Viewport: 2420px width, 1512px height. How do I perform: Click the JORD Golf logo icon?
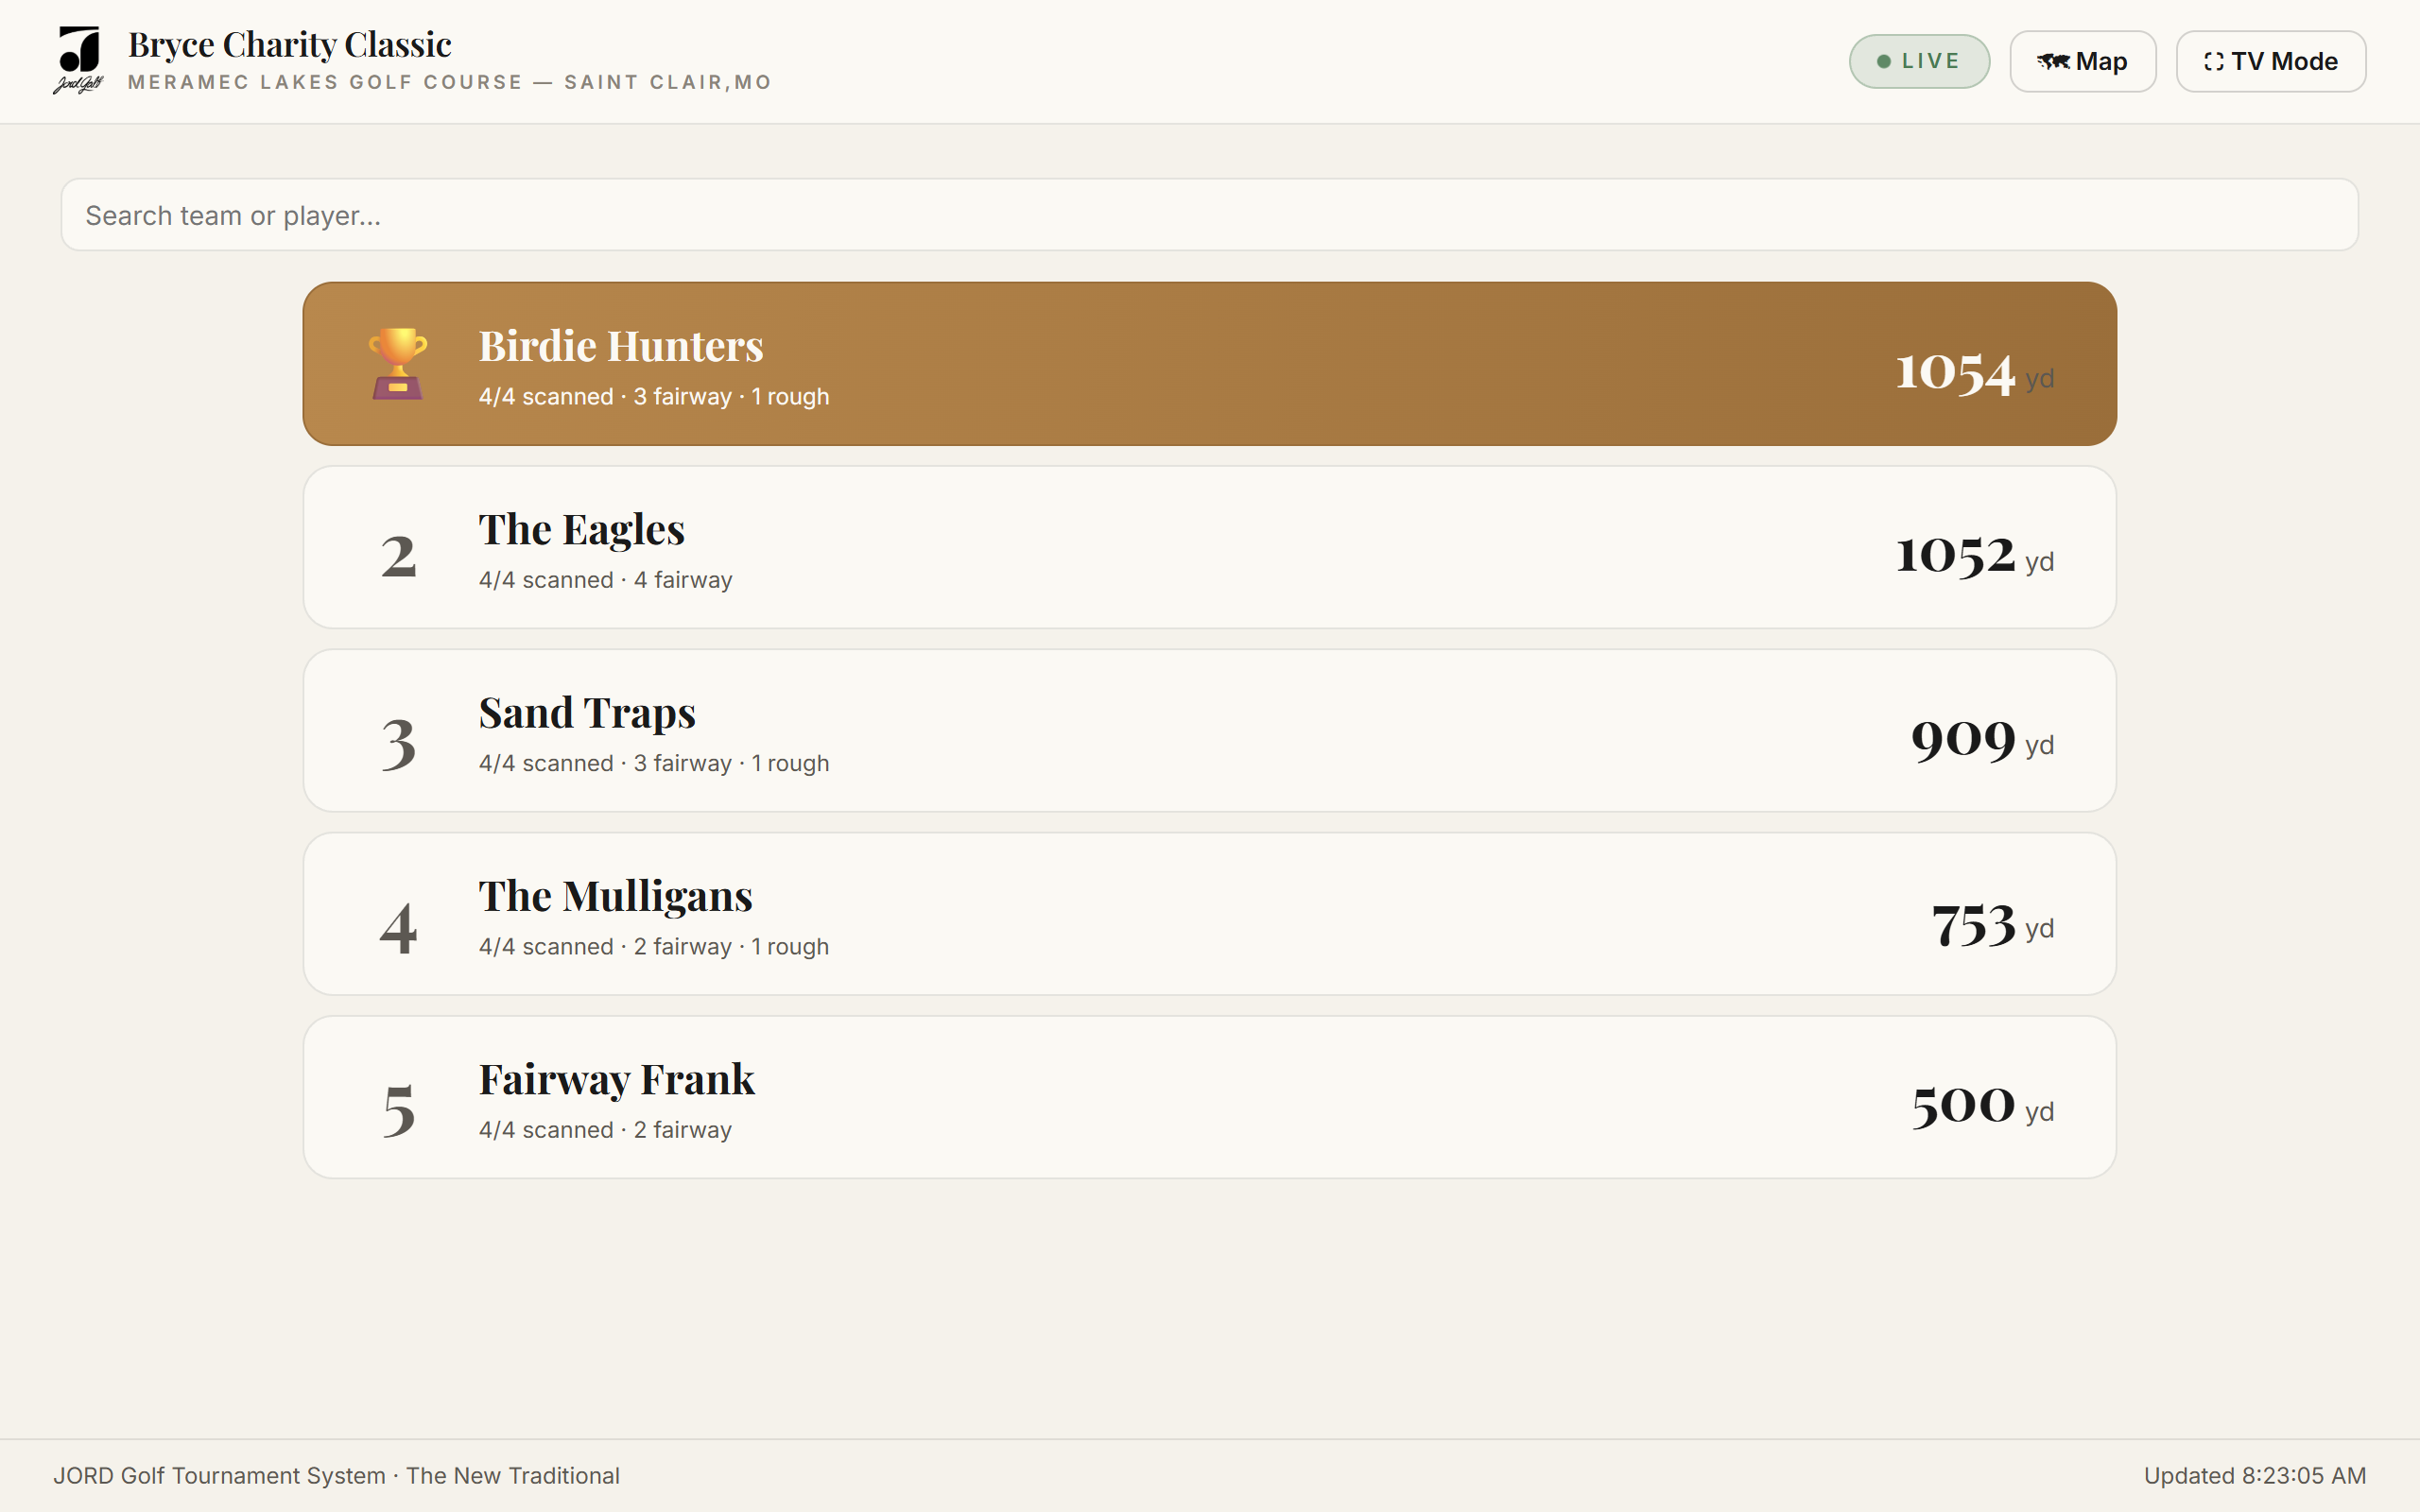click(79, 61)
